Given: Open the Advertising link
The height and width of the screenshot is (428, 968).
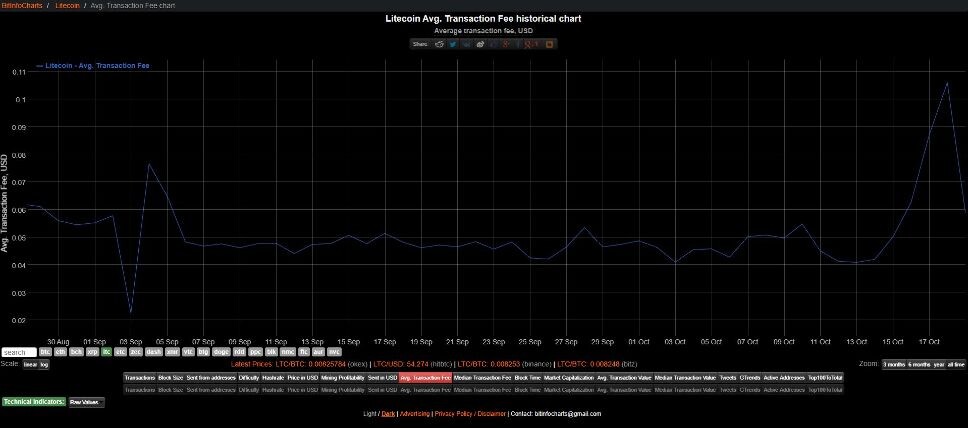Looking at the screenshot, I should (x=414, y=414).
